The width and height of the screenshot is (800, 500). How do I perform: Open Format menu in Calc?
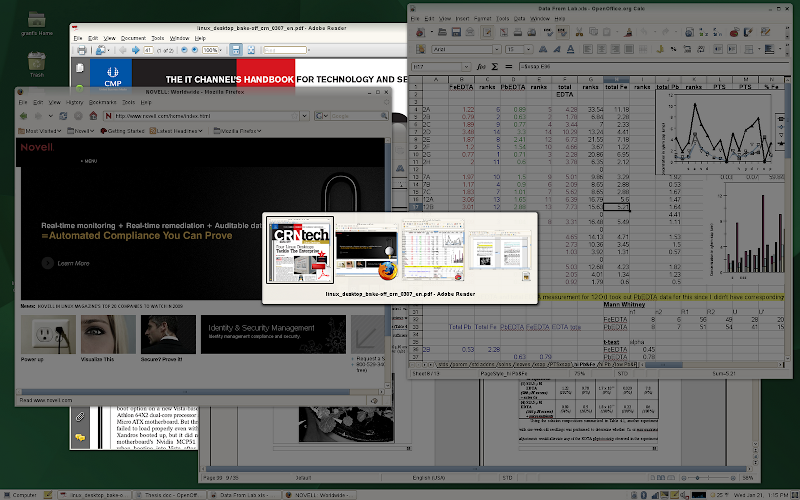tap(483, 19)
